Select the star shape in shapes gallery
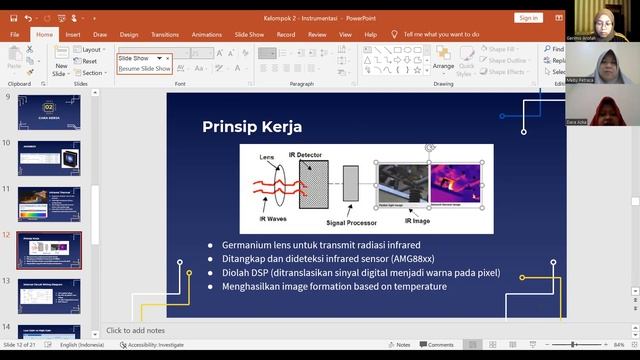640x360 pixels. tap(417, 70)
